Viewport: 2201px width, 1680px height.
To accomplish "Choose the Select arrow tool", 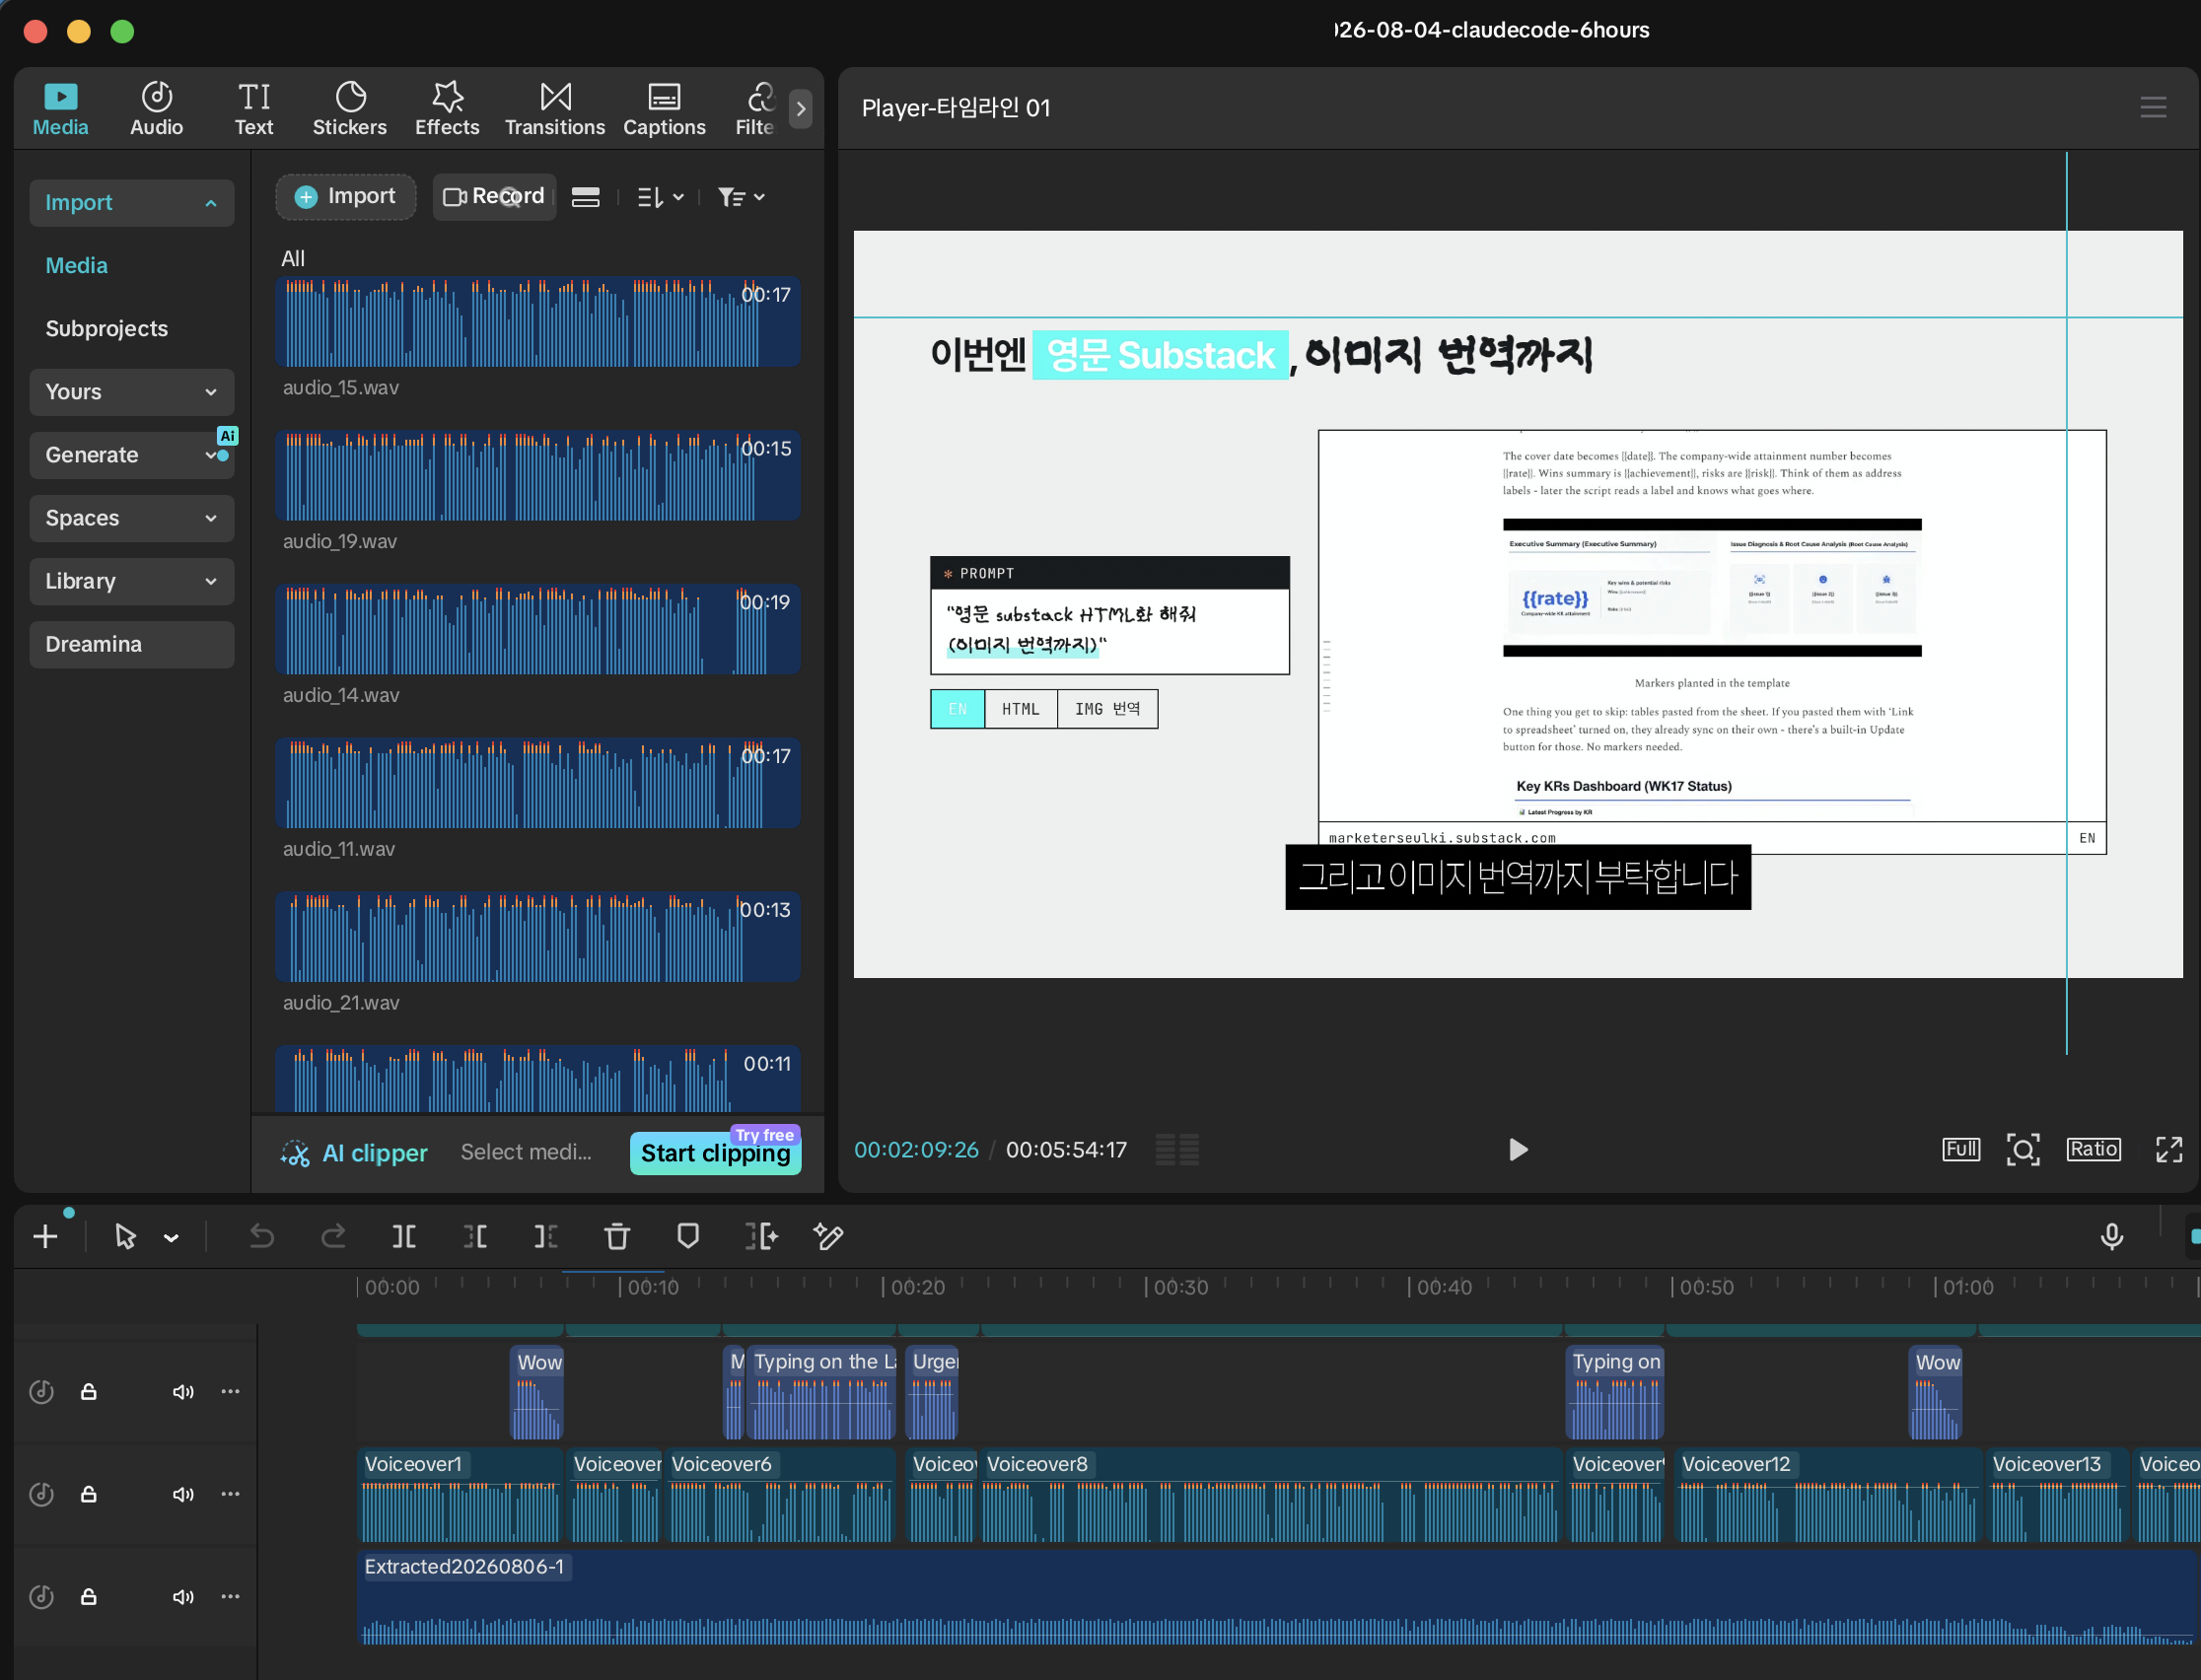I will [125, 1237].
